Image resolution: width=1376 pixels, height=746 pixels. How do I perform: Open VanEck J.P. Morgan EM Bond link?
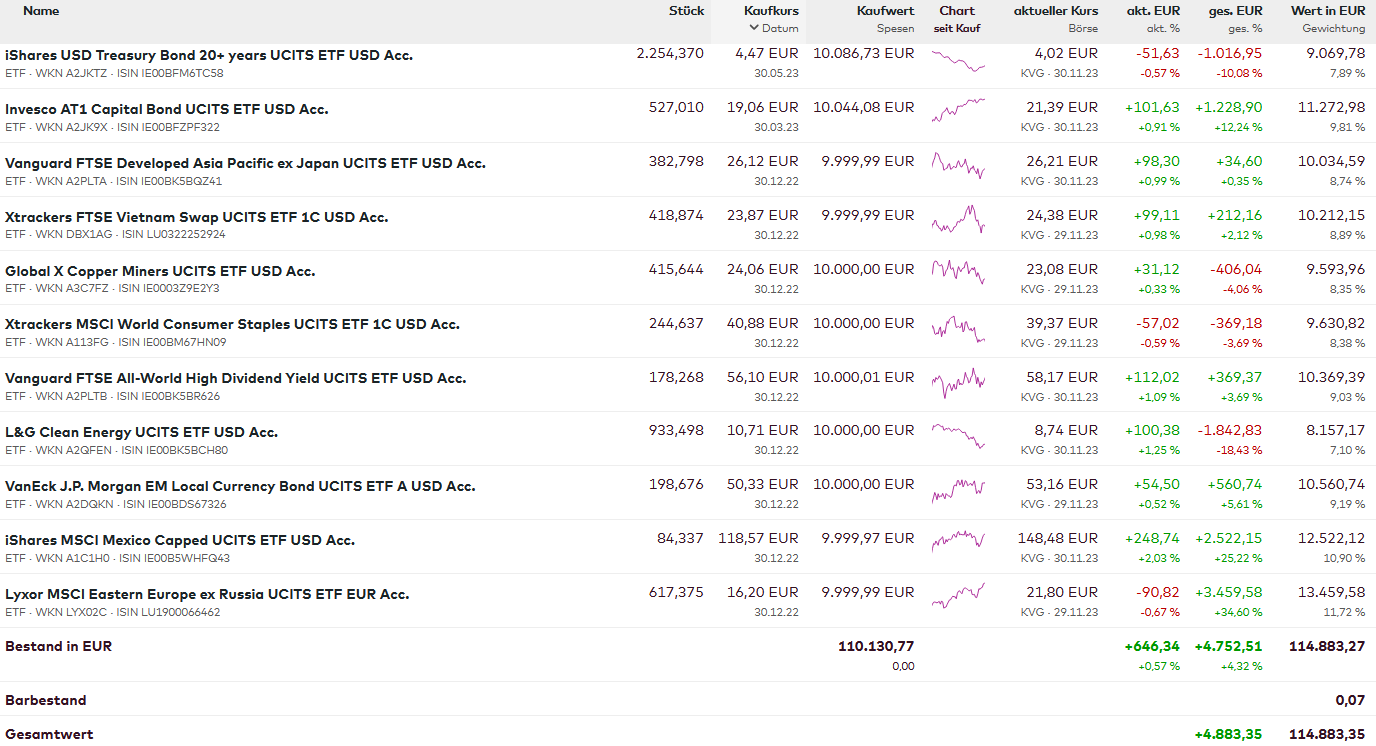[x=240, y=486]
